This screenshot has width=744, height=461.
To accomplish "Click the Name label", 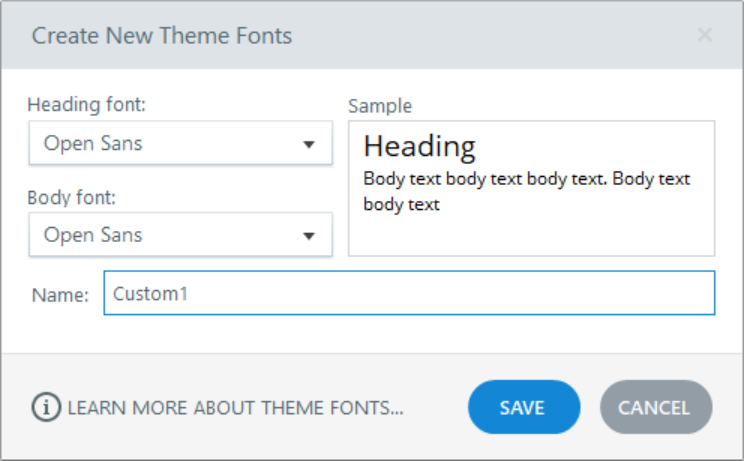I will (60, 294).
